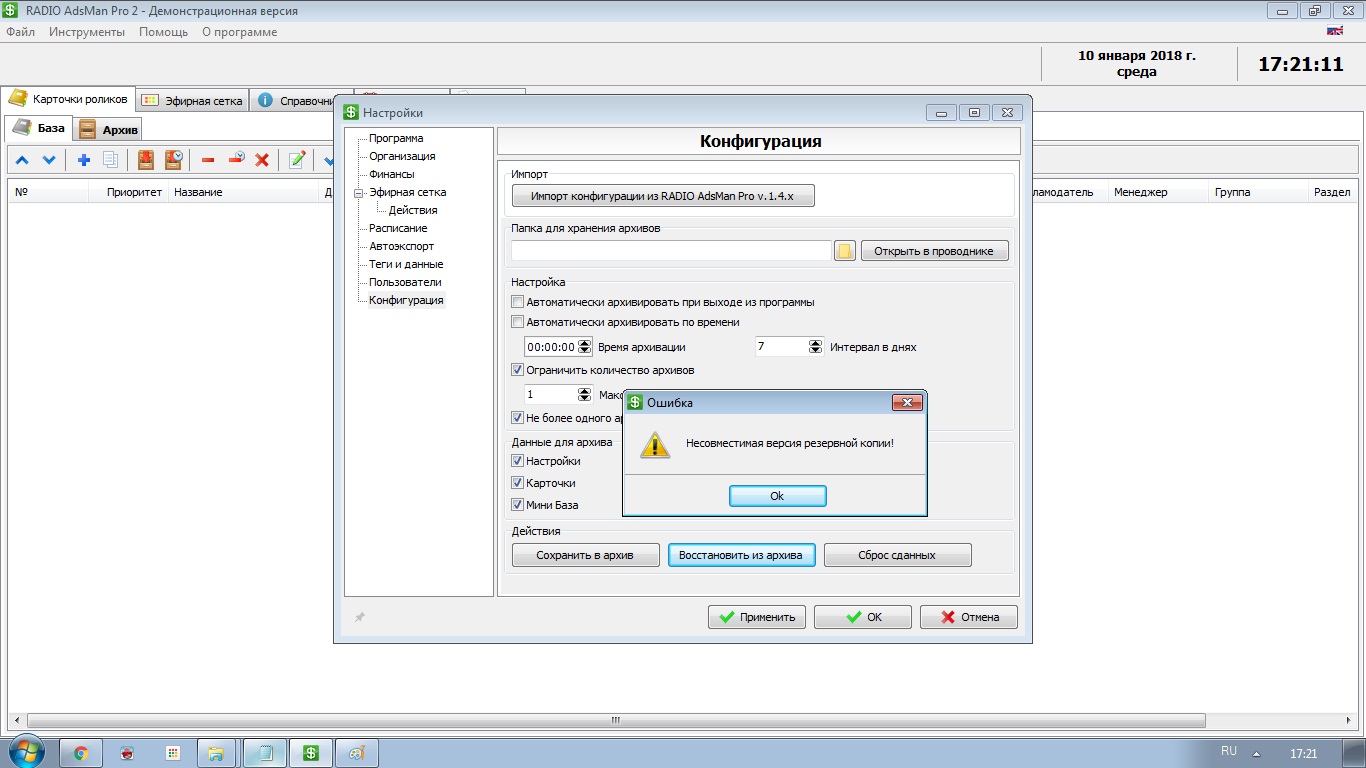Image resolution: width=1366 pixels, height=768 pixels.
Task: Uncheck the Настройки data checkbox
Action: [x=517, y=461]
